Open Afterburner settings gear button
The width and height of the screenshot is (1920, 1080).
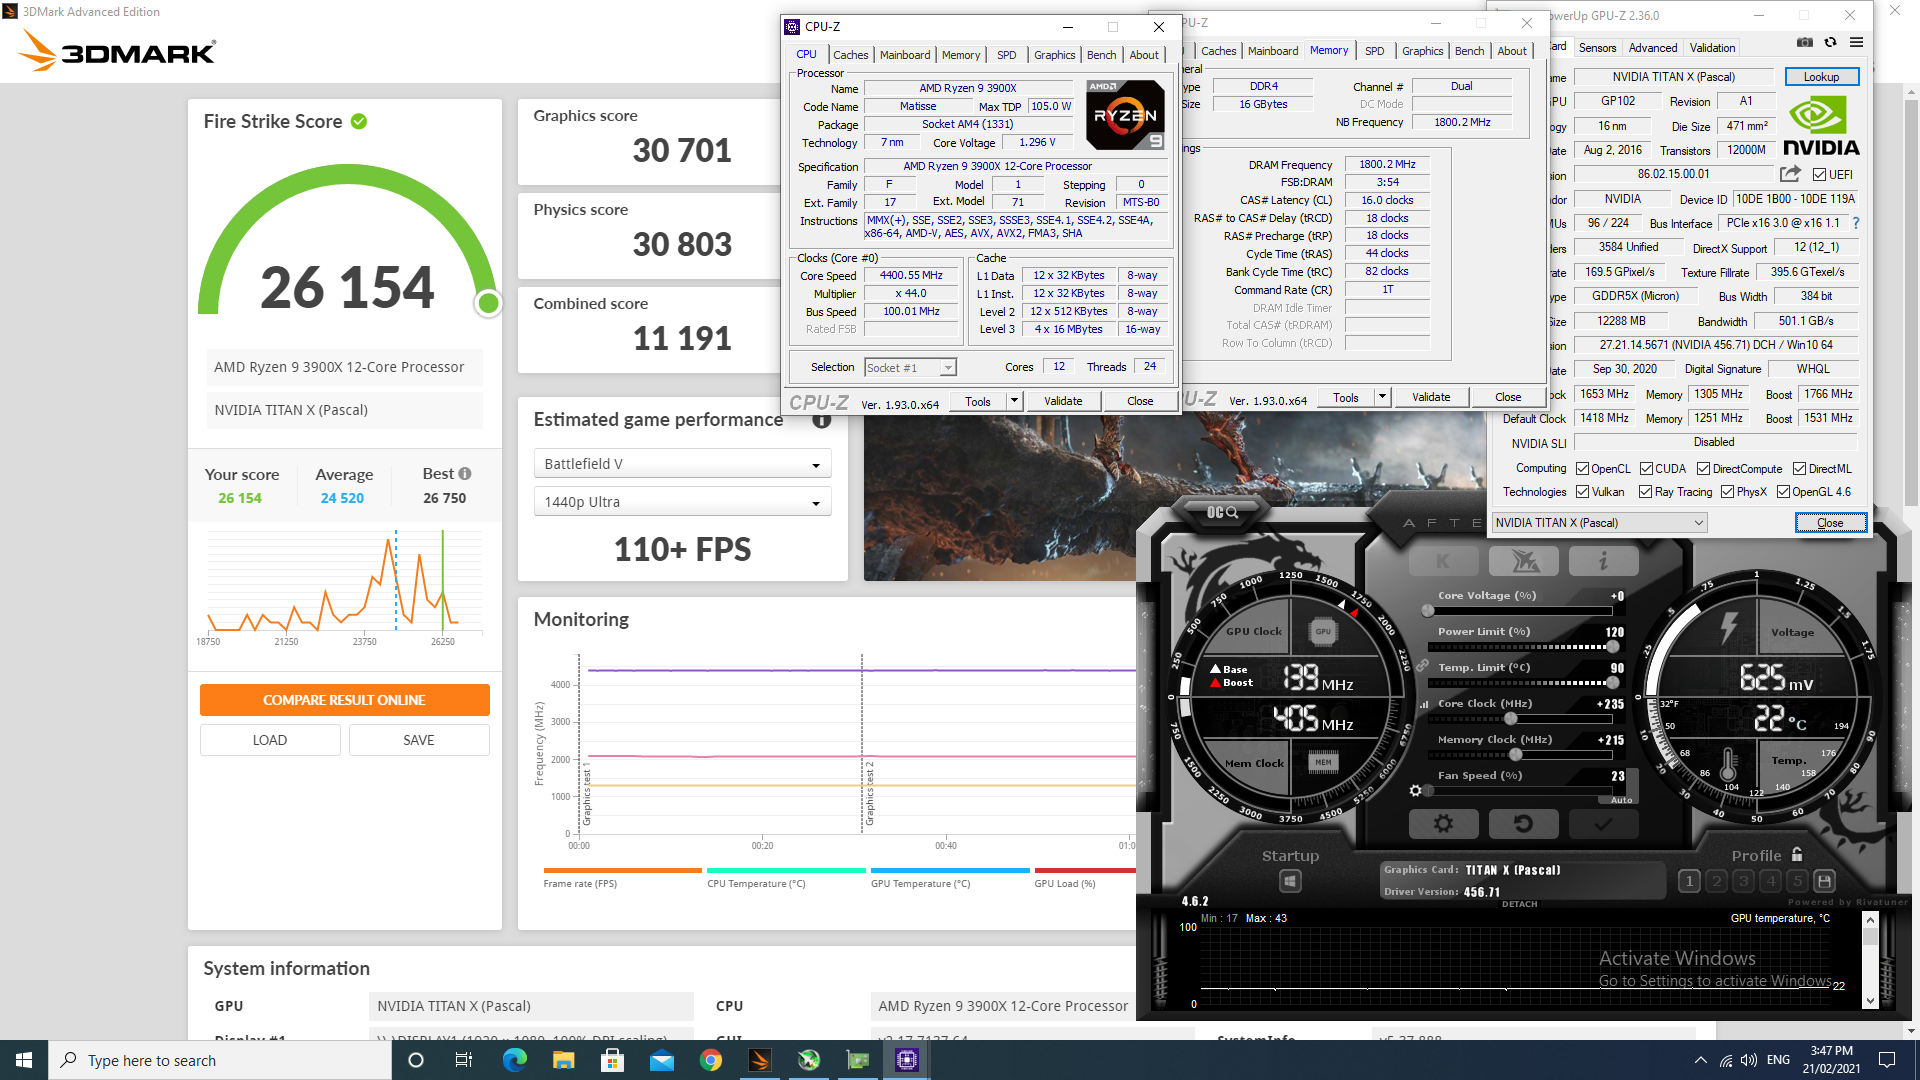pos(1443,823)
